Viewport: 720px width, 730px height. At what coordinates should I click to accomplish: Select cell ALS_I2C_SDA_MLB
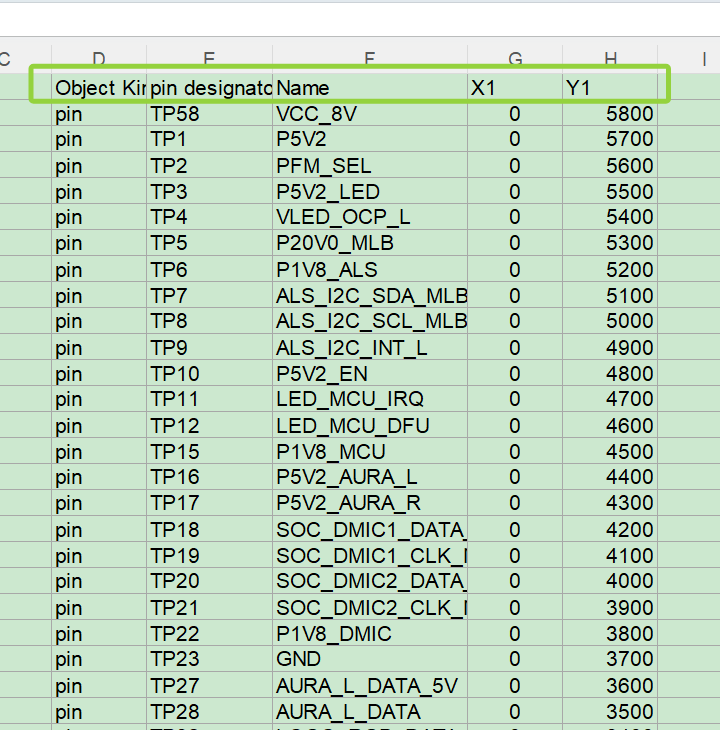[x=370, y=295]
